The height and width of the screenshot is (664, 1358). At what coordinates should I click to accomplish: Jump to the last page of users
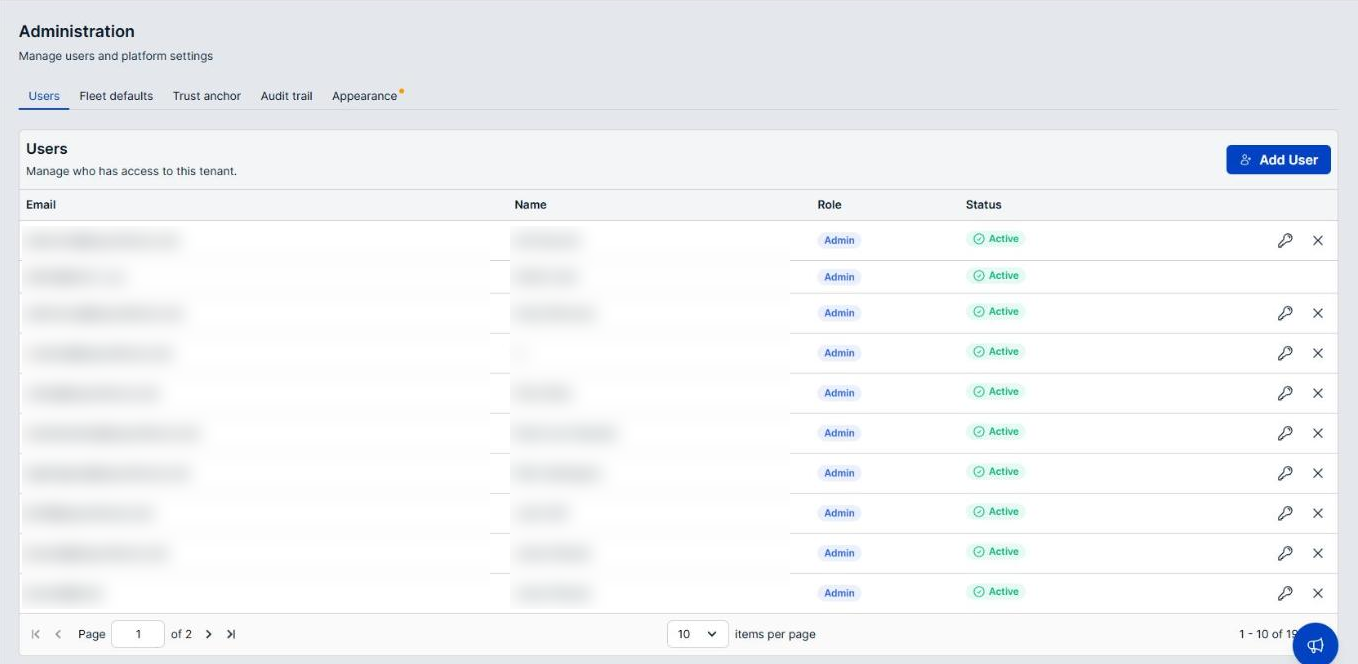[x=231, y=634]
